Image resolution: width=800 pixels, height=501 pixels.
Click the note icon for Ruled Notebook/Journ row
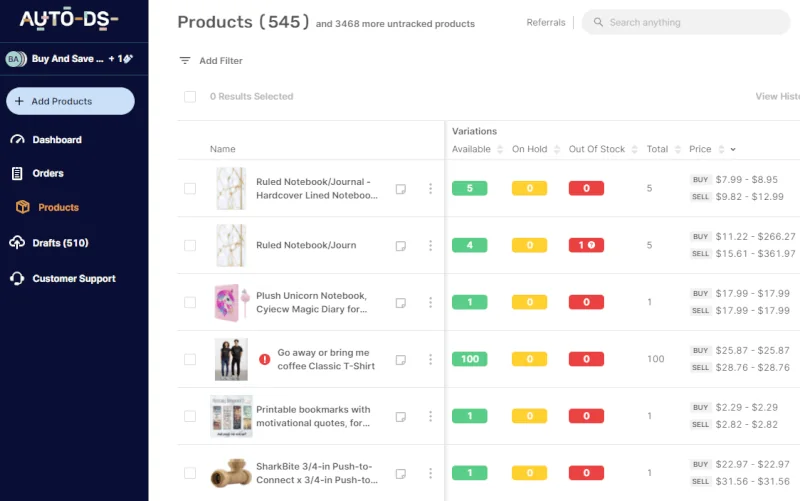[x=401, y=246]
